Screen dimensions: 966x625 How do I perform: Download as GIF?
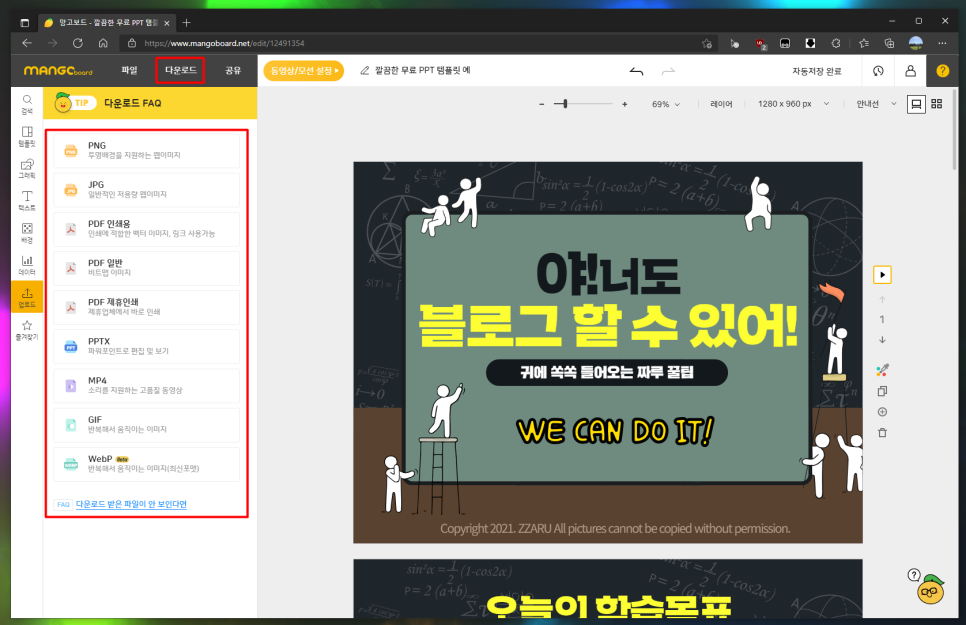pyautogui.click(x=147, y=425)
